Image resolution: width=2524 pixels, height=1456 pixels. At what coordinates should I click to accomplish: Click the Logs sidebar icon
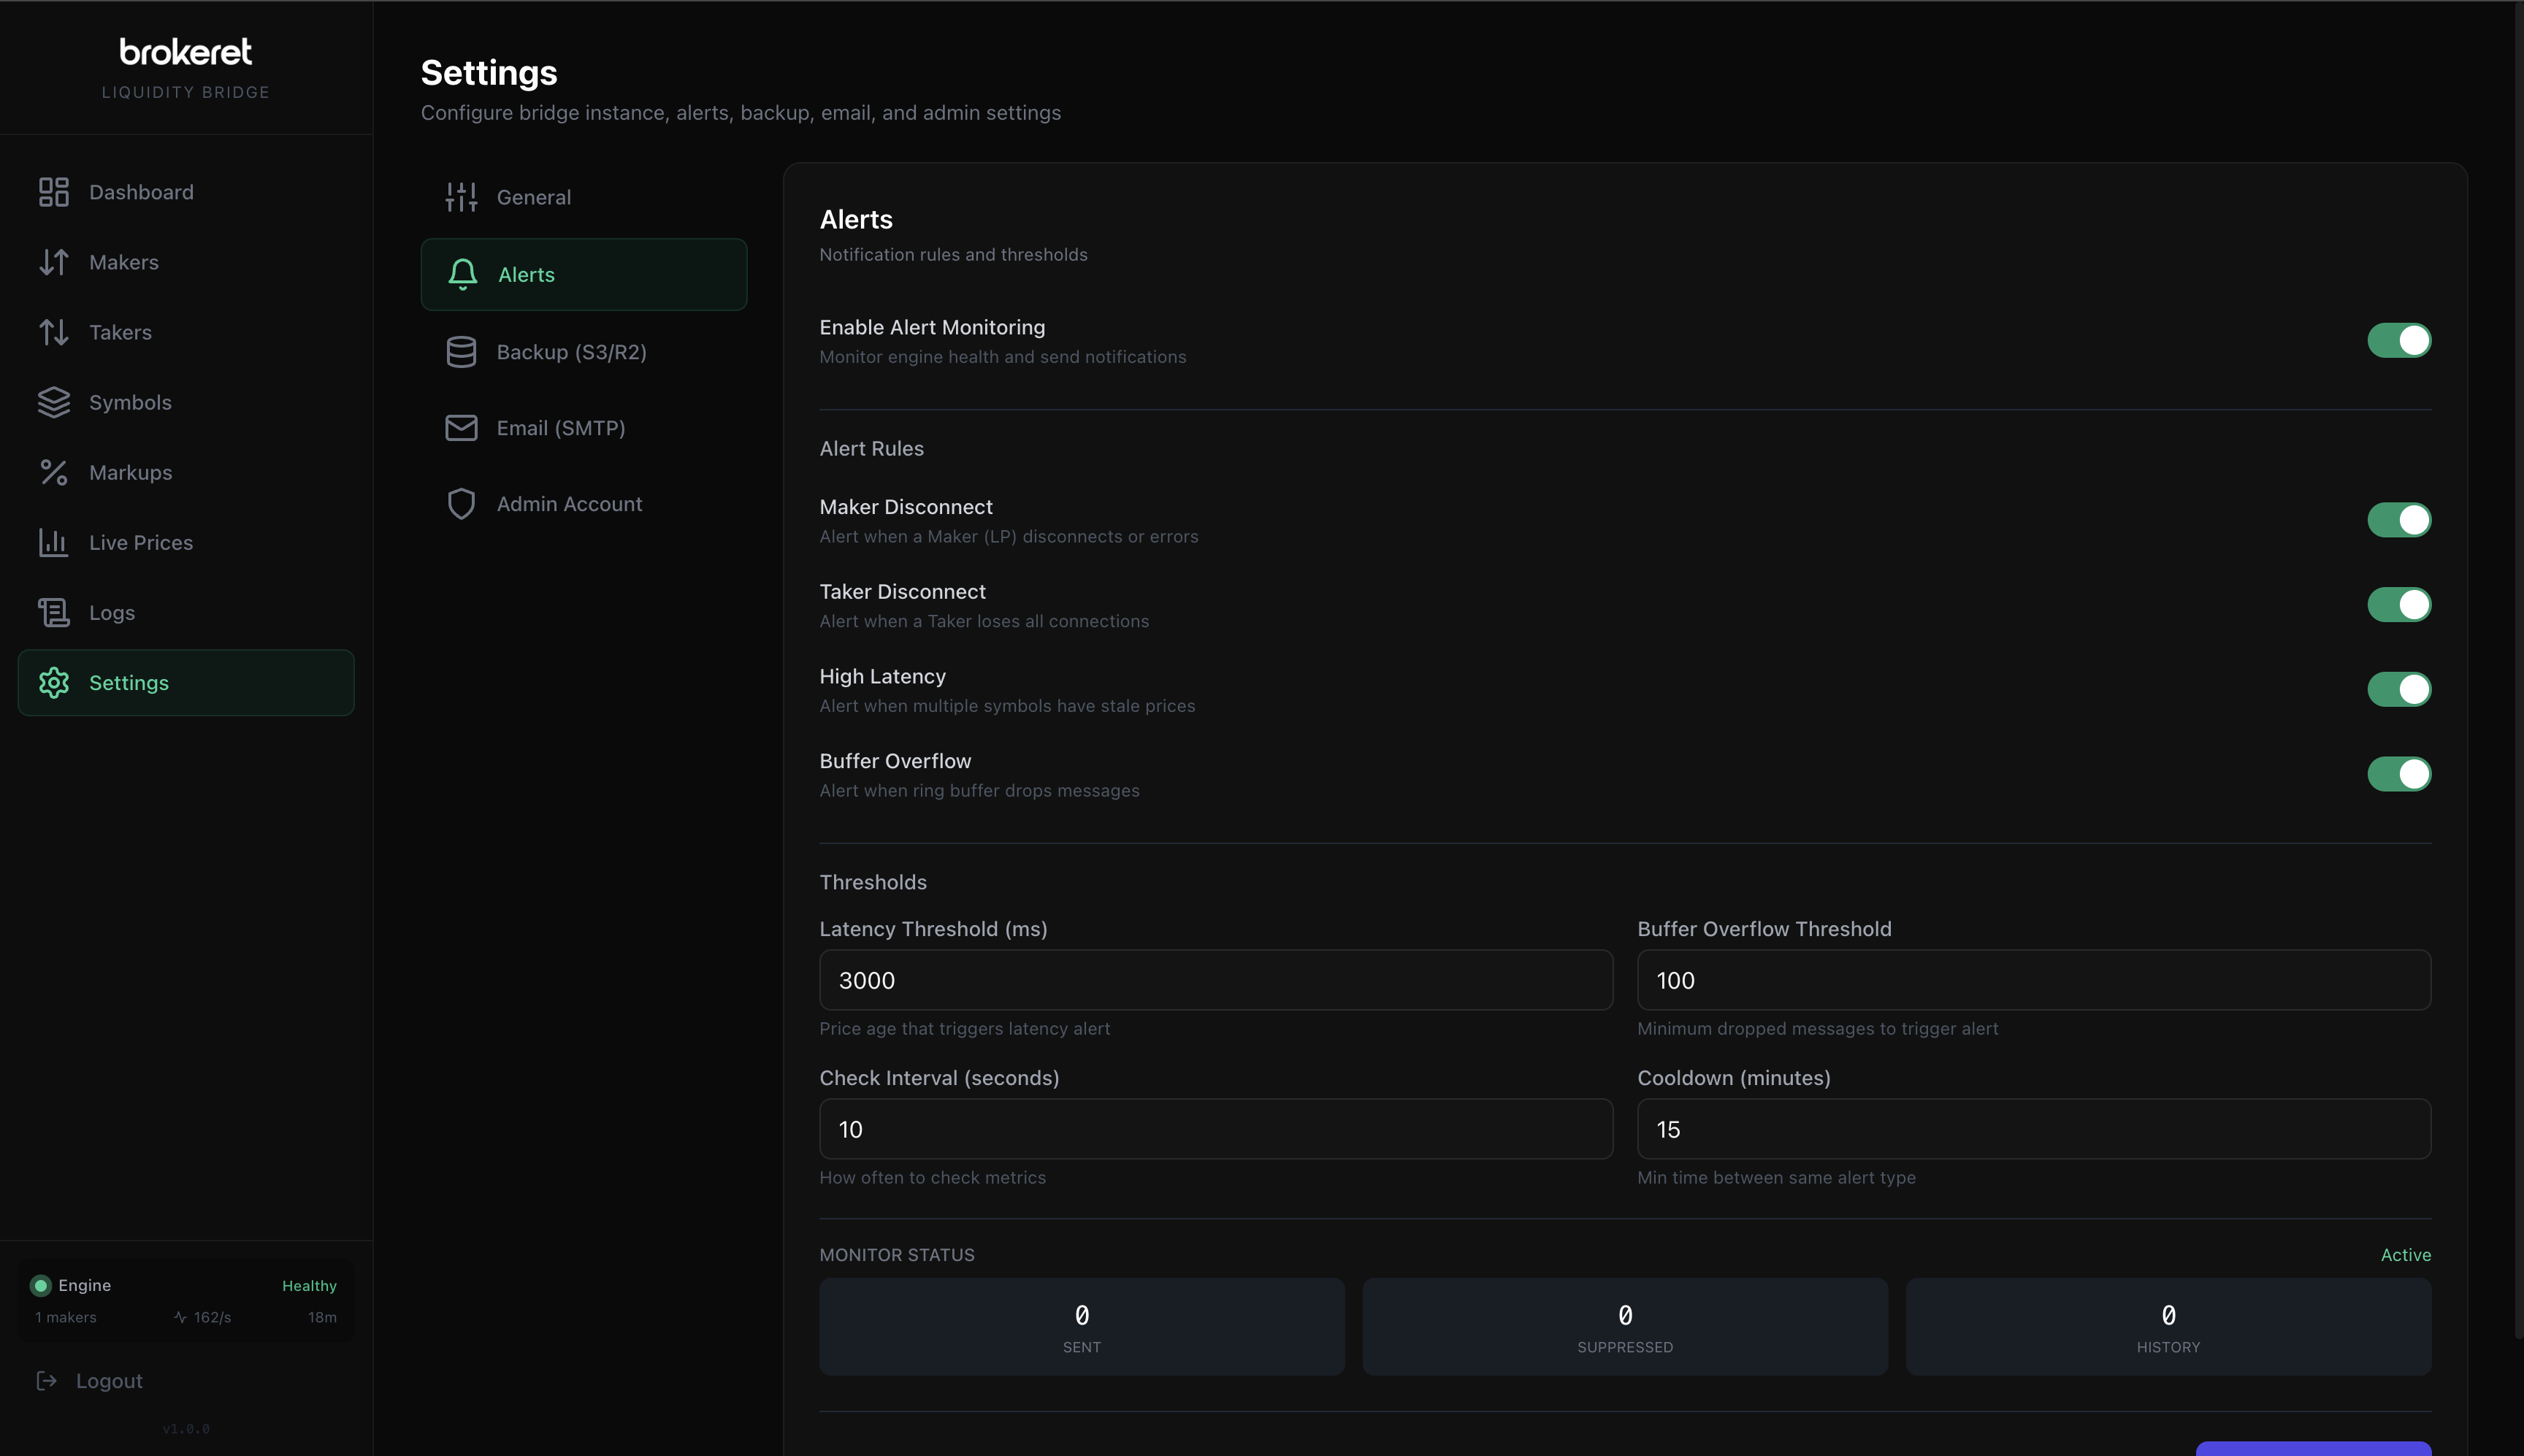click(x=53, y=612)
